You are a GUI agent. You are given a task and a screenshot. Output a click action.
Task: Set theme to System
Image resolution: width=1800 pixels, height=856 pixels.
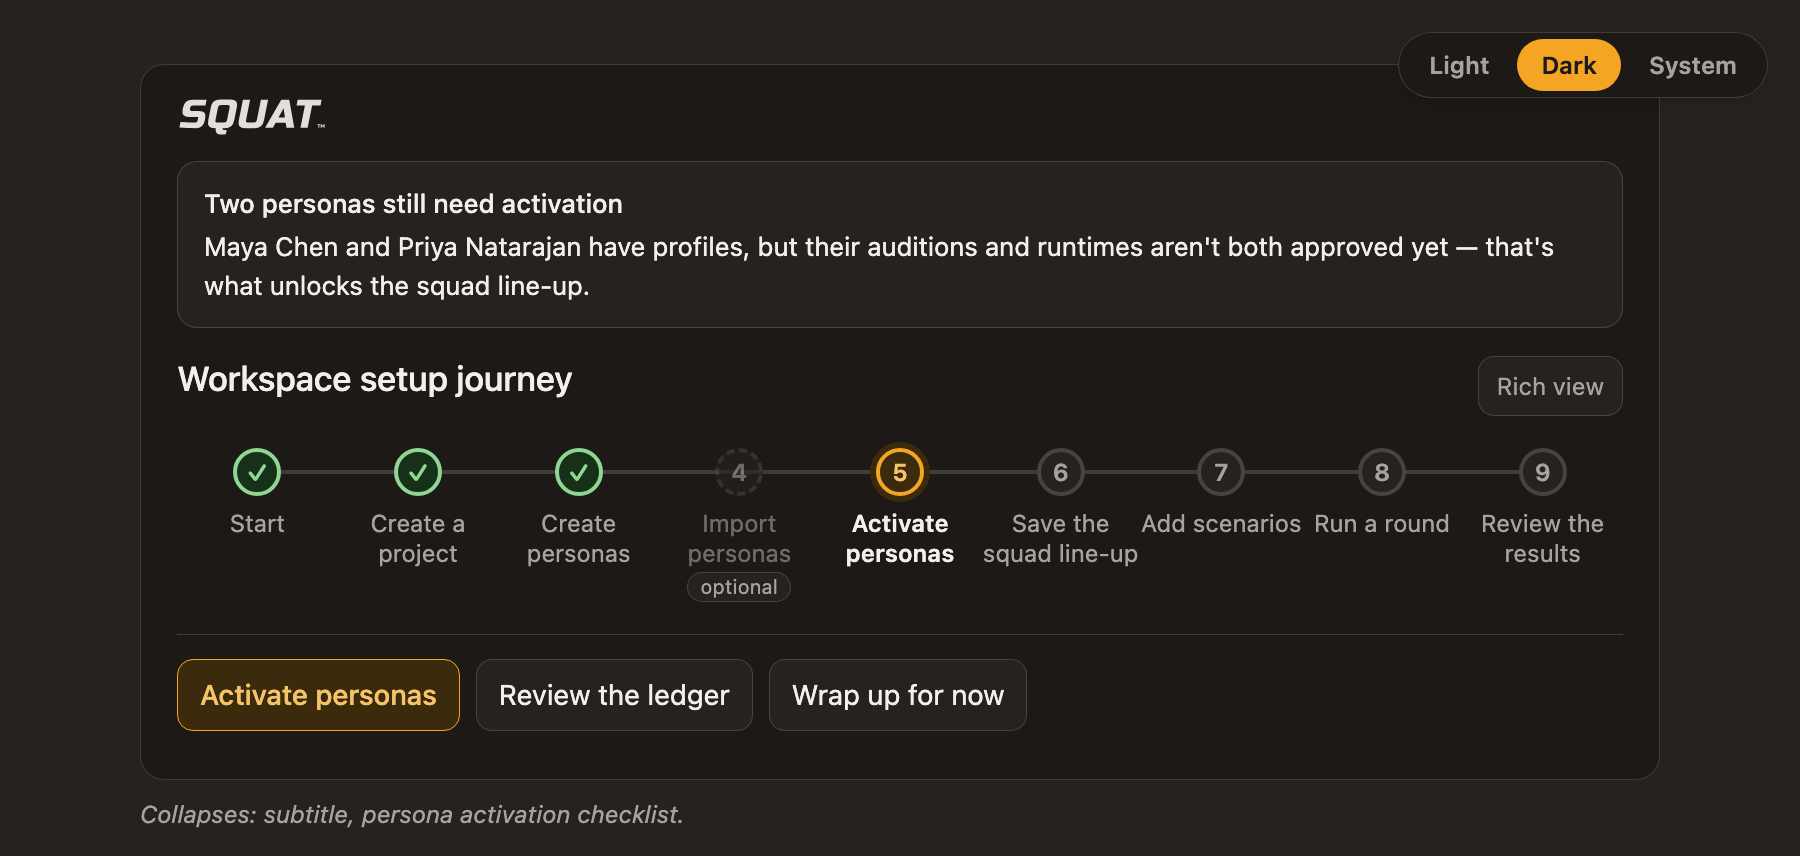point(1692,65)
